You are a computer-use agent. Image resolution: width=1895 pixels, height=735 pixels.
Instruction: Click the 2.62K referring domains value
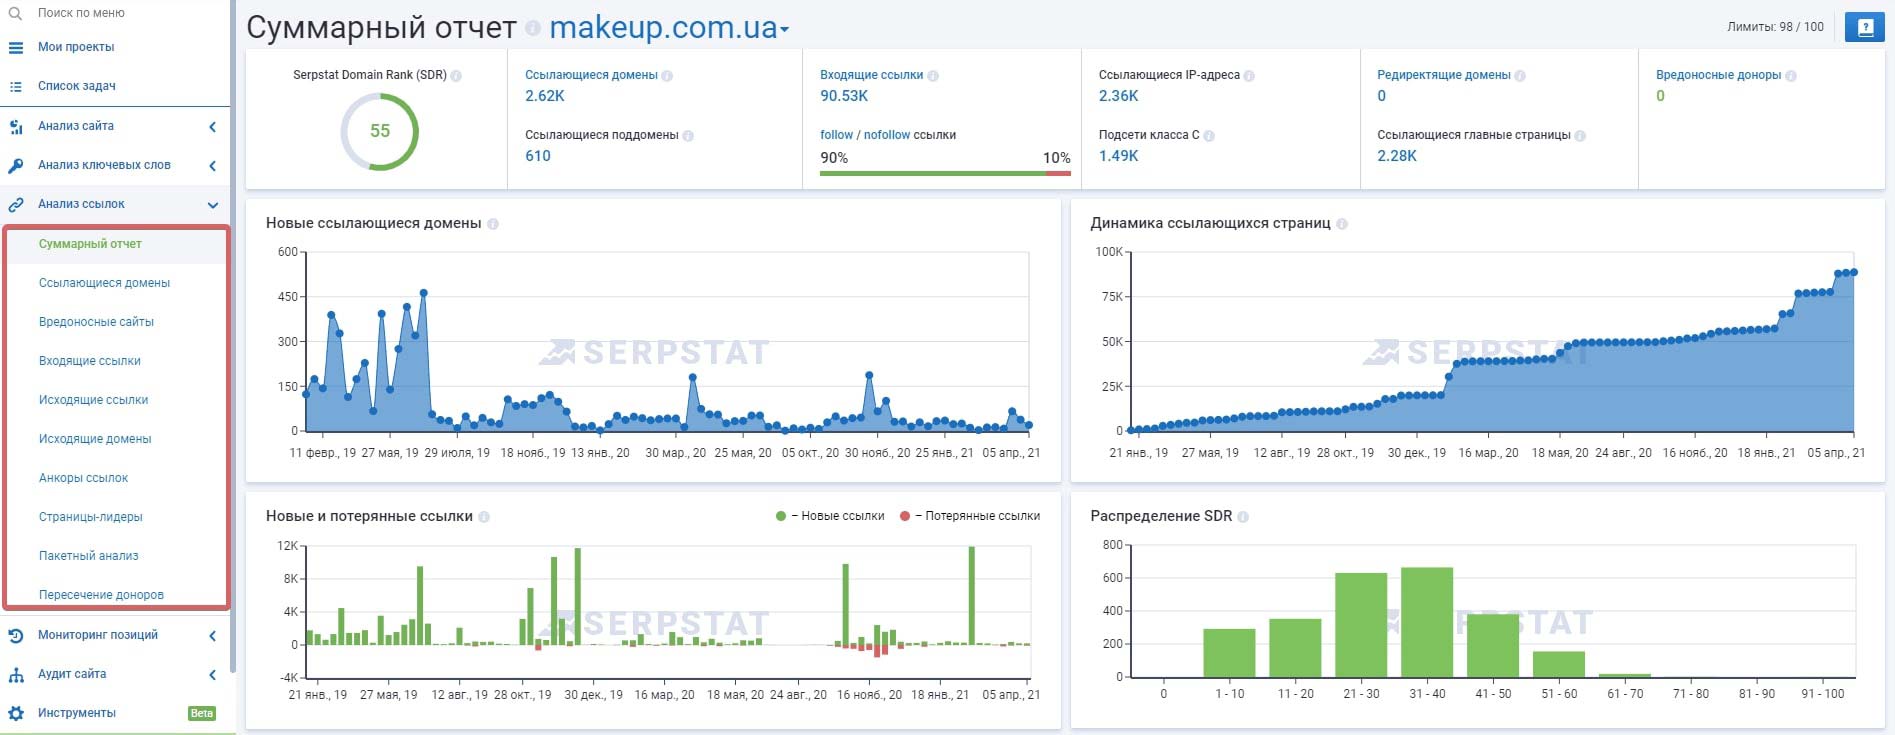pyautogui.click(x=545, y=96)
